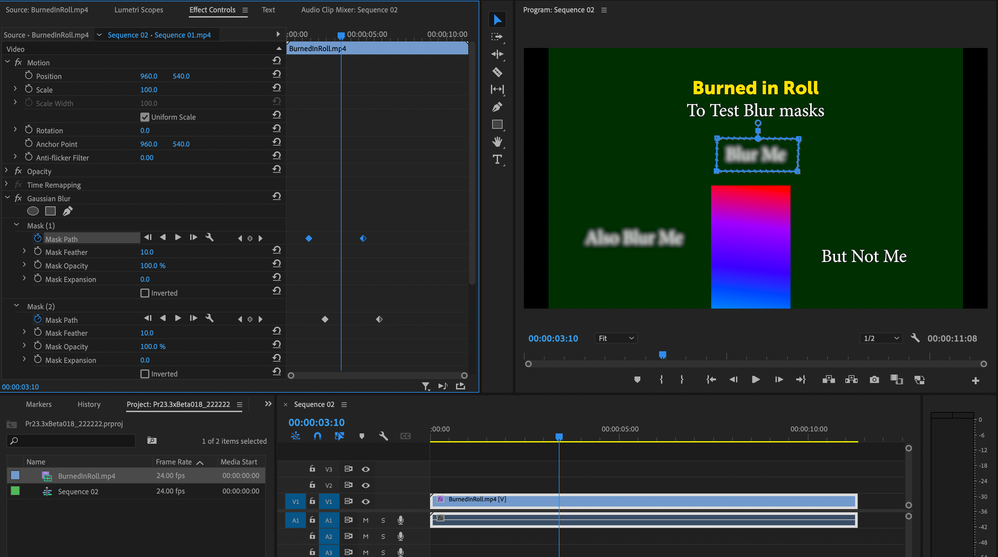The width and height of the screenshot is (998, 557).
Task: Uncheck Uniform Scale checkbox
Action: (x=144, y=117)
